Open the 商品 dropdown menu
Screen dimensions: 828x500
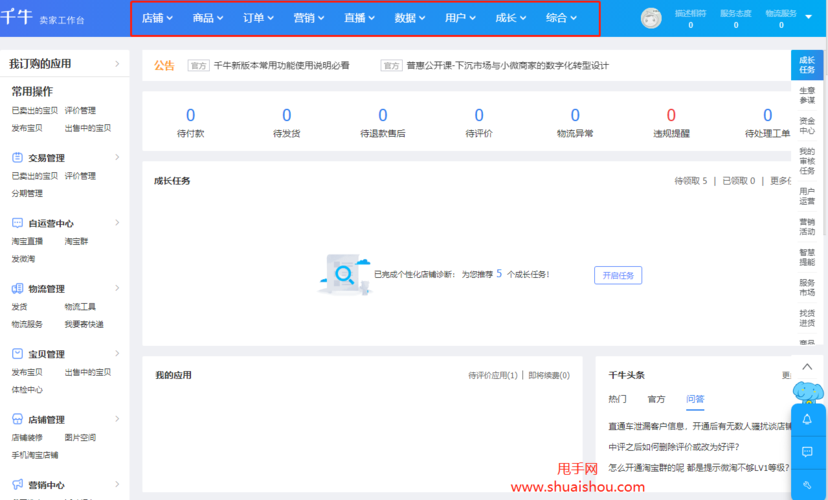click(x=208, y=18)
